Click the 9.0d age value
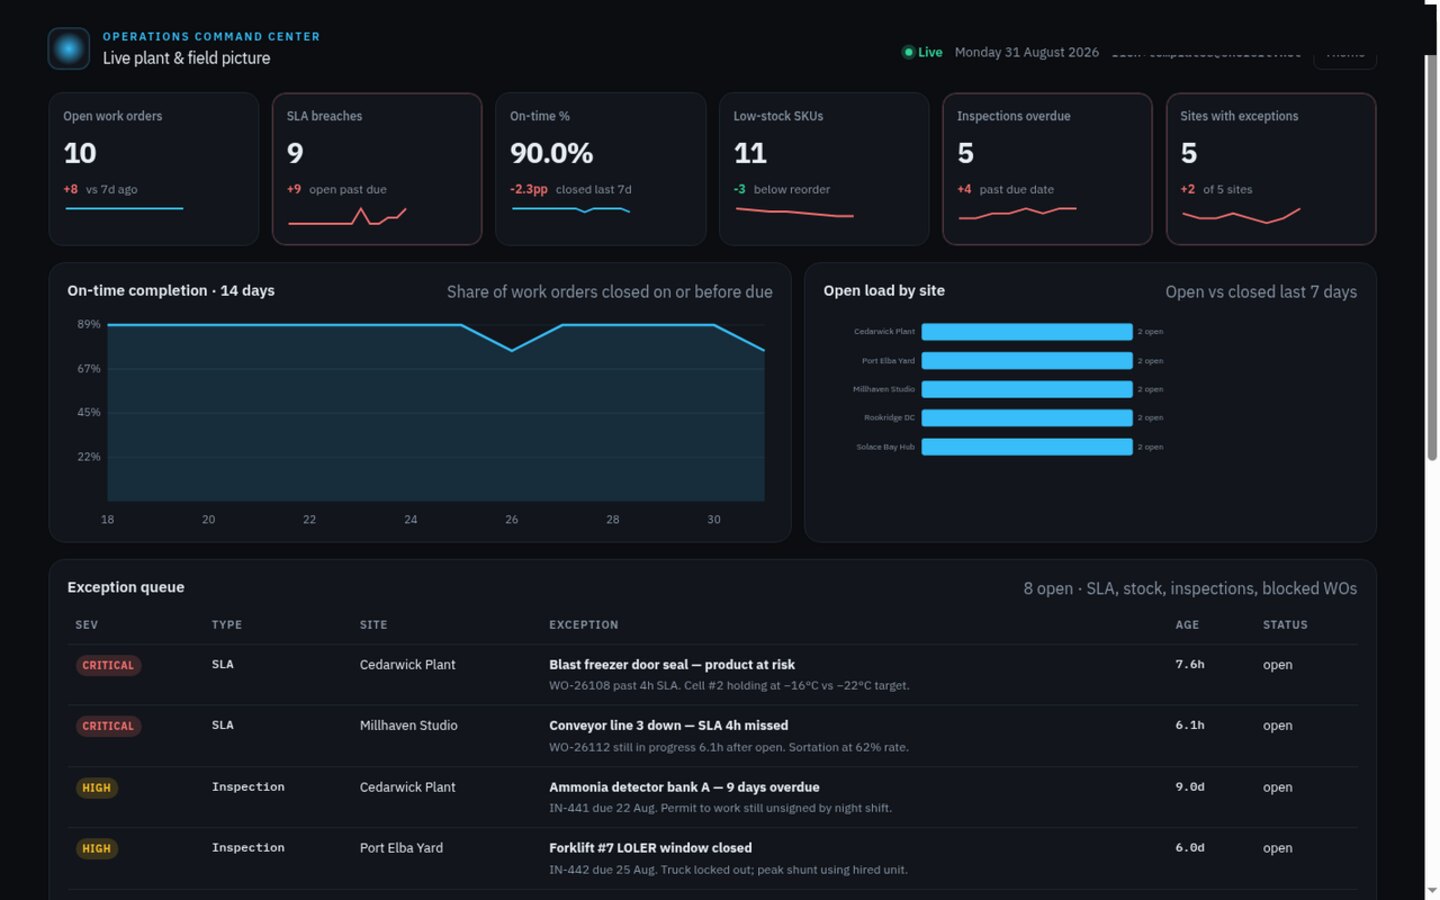Viewport: 1440px width, 900px height. [1190, 787]
